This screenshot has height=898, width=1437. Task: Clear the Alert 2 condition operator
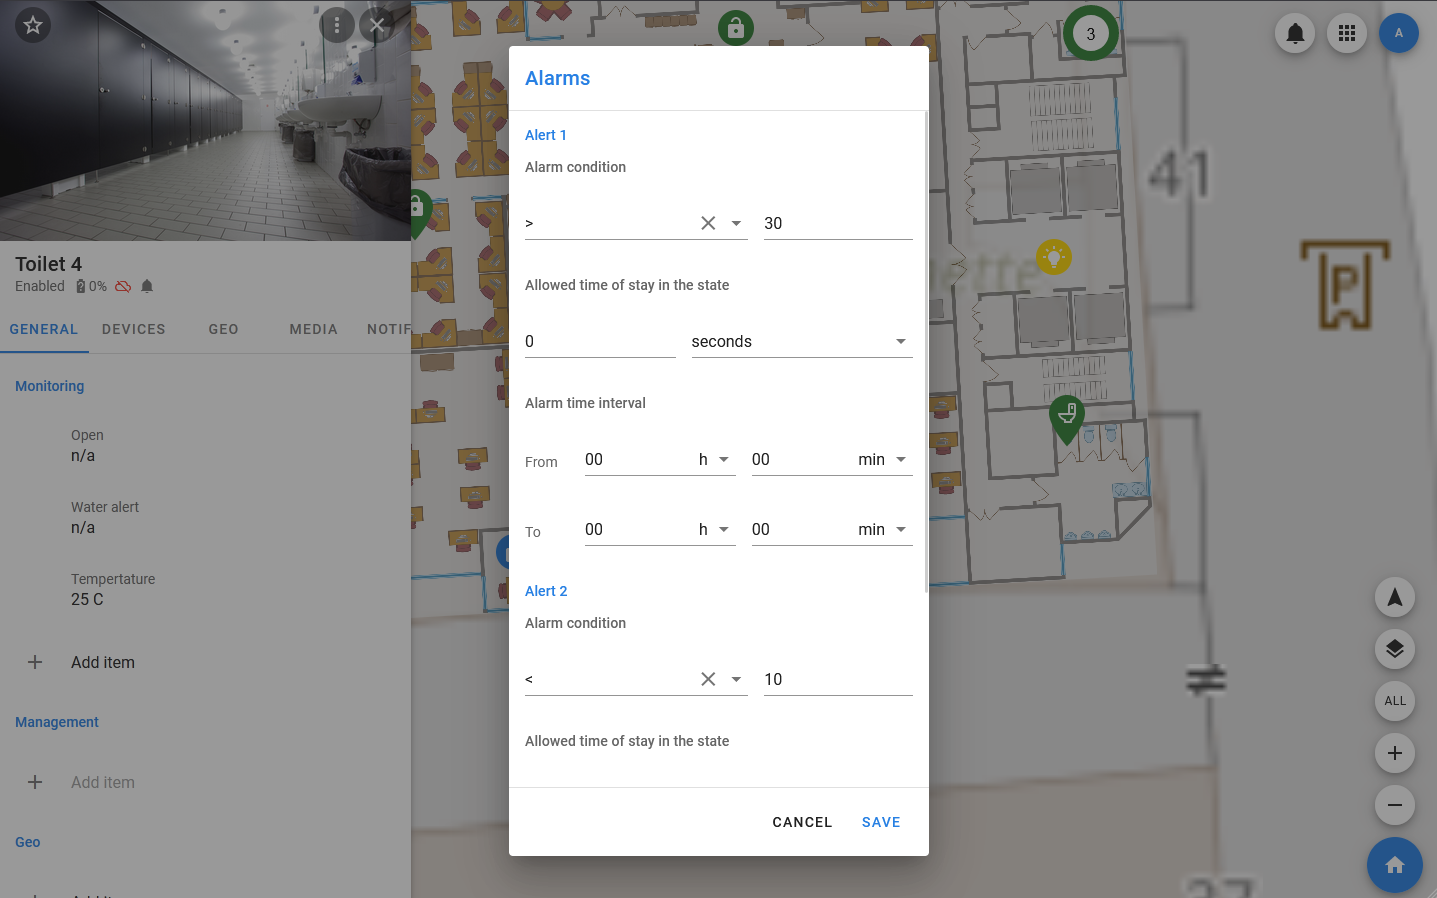708,679
